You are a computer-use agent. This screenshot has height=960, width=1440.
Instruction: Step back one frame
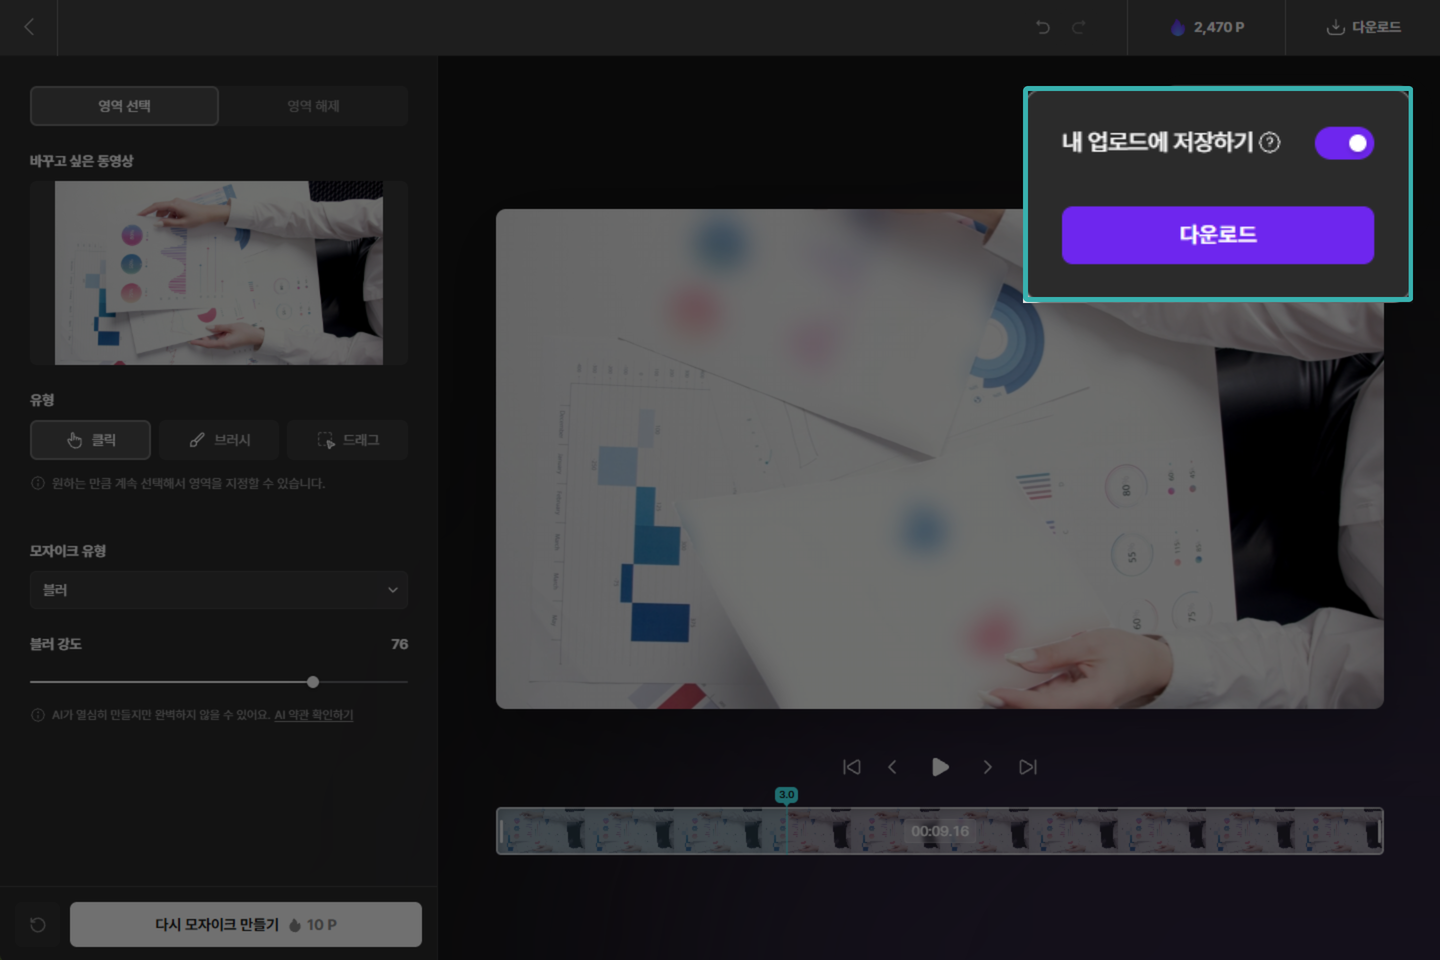892,767
